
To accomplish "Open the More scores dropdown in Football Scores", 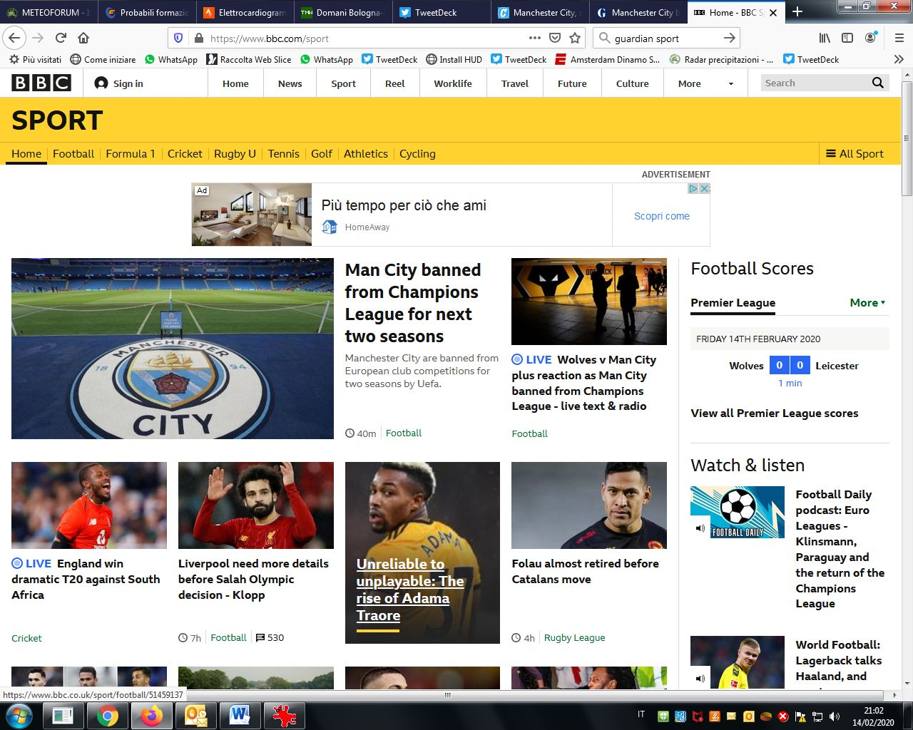I will 866,302.
